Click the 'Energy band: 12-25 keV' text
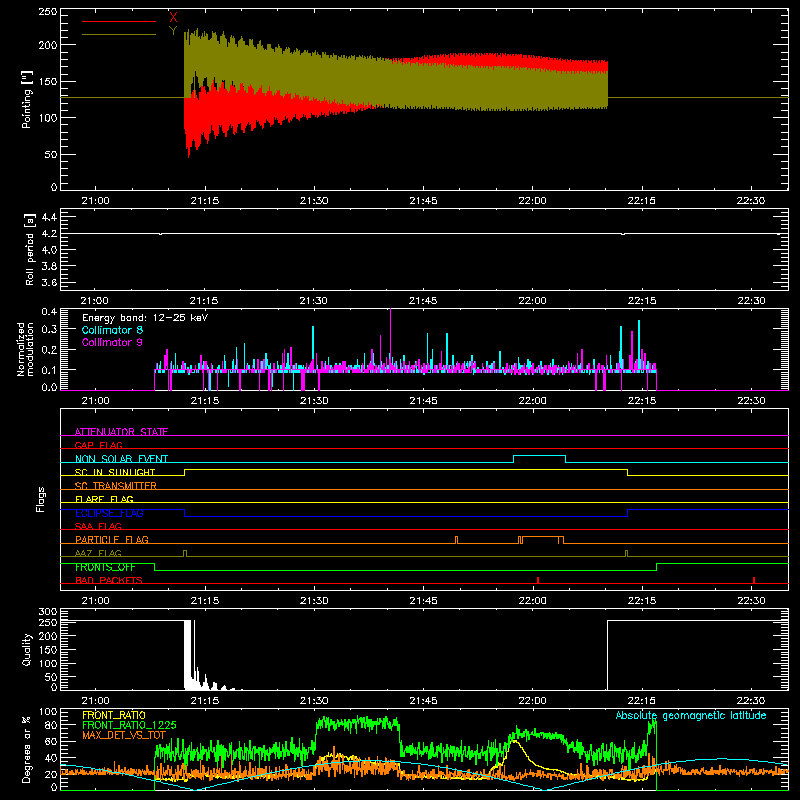 (145, 318)
